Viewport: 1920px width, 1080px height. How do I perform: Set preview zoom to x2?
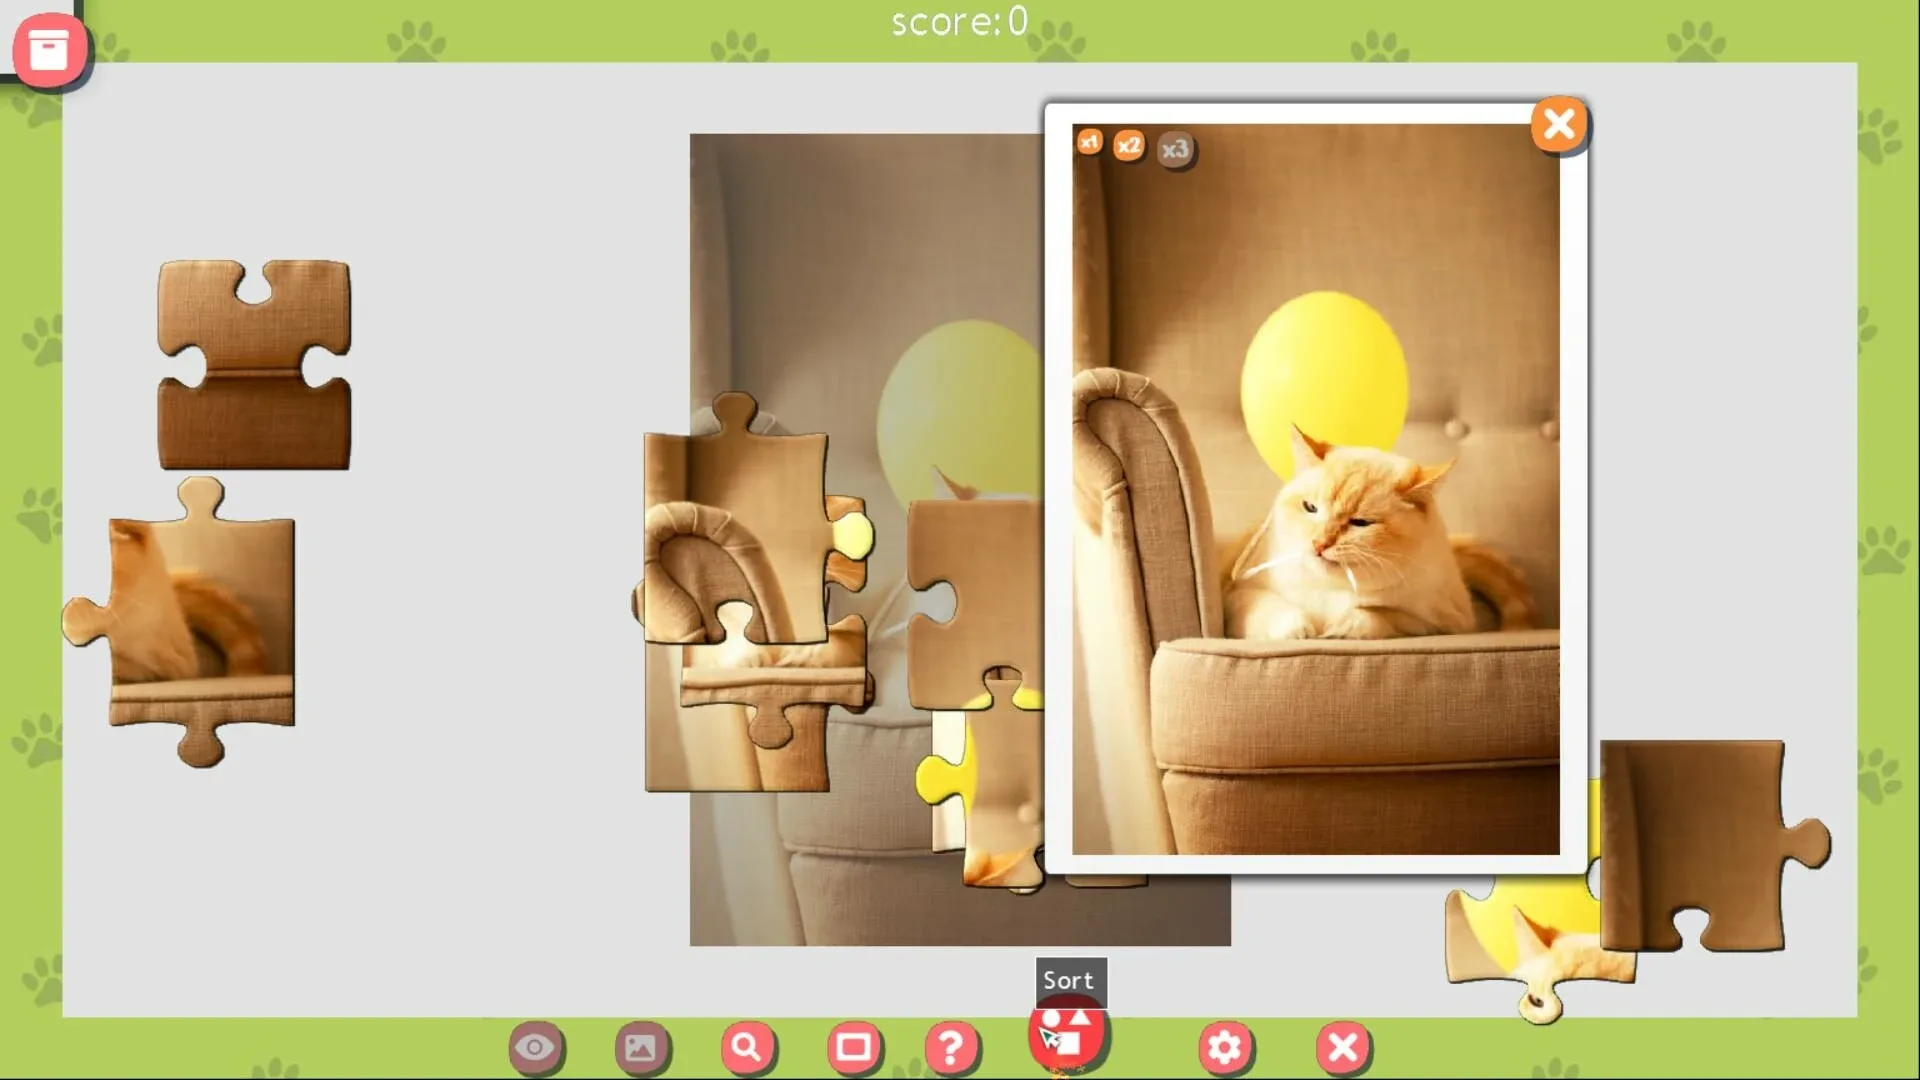coord(1129,146)
